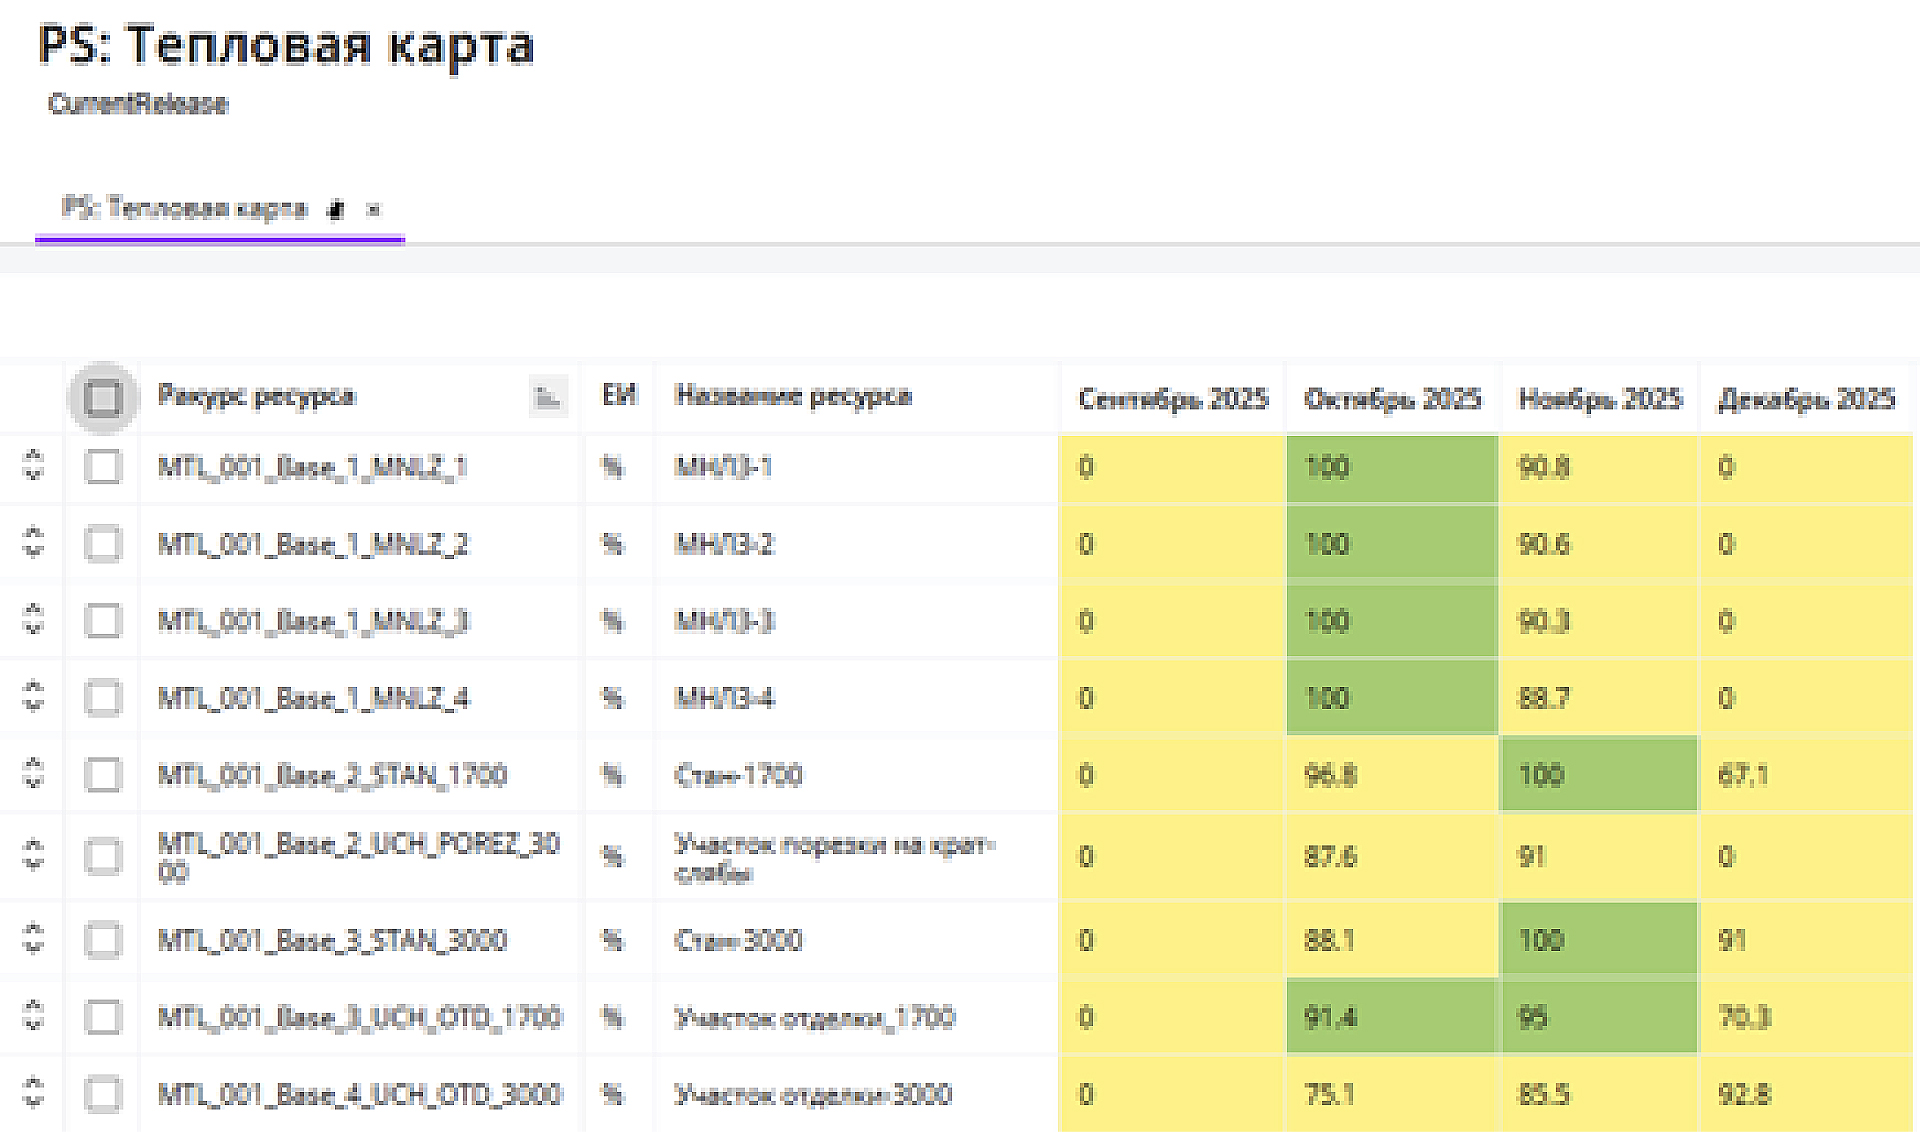Click the reorder arrows icon for MTL_001_Base_1_MNLZ_1
The image size is (1920, 1132).
(33, 465)
